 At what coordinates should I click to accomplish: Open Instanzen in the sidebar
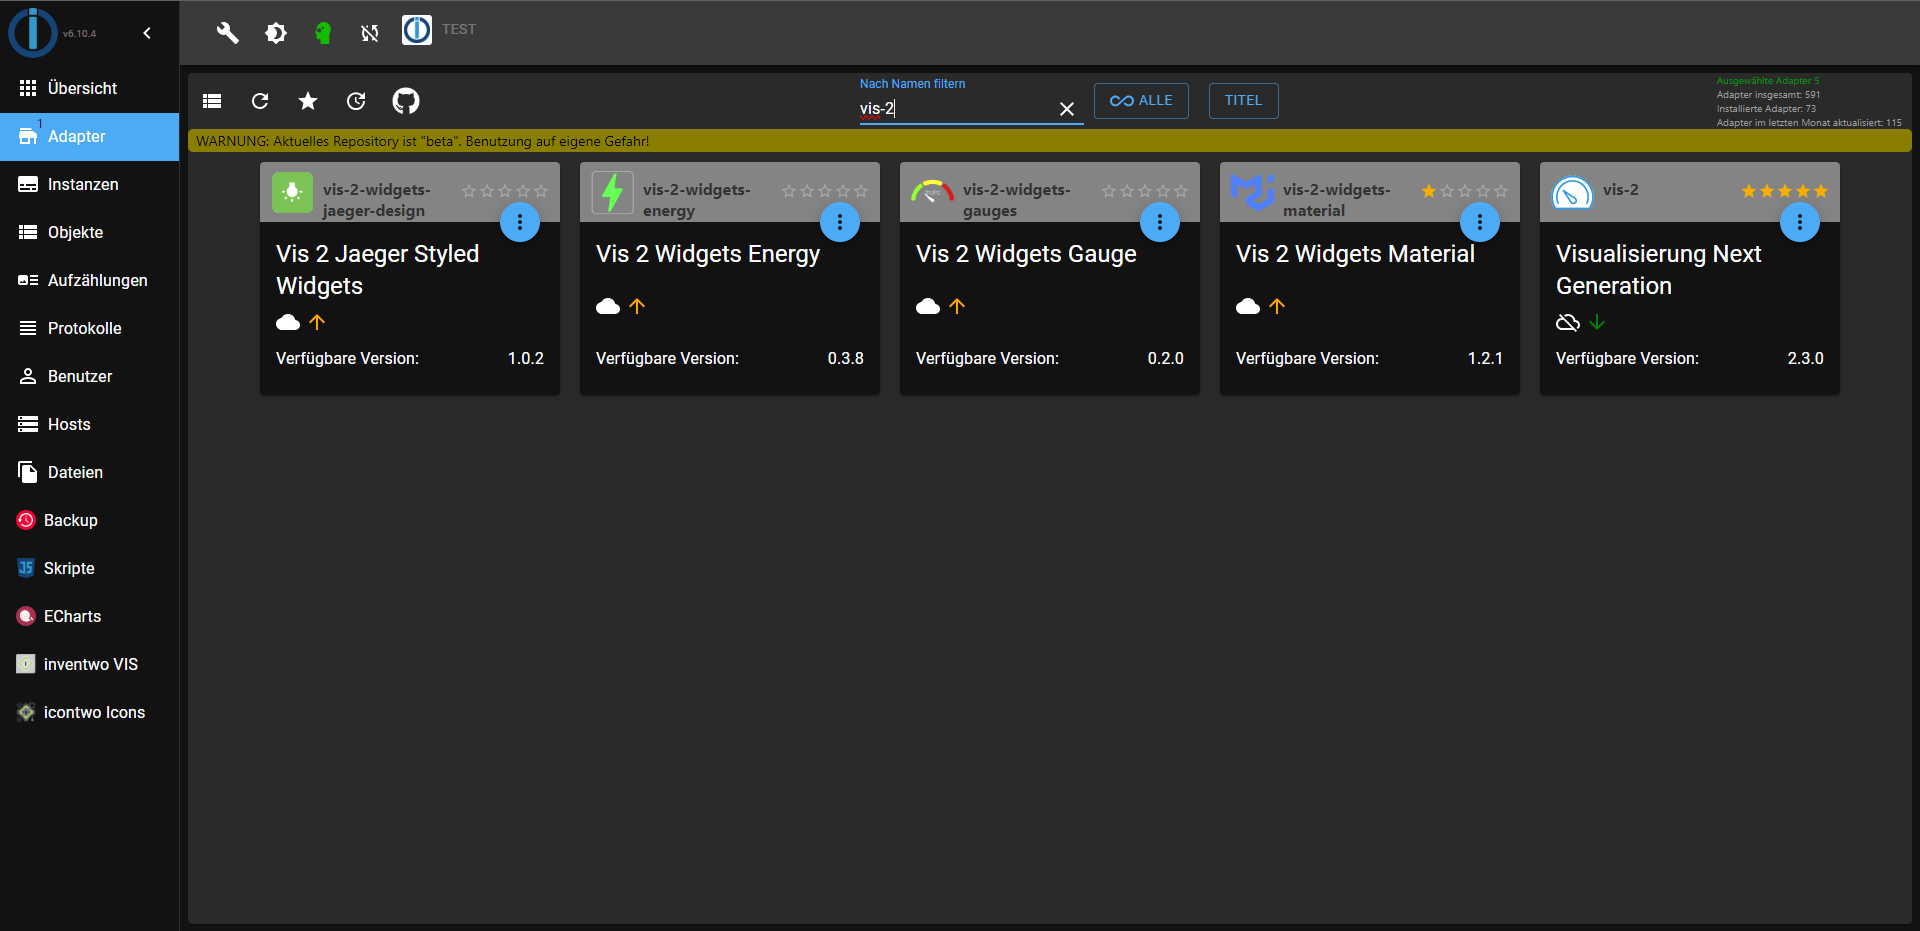point(90,184)
